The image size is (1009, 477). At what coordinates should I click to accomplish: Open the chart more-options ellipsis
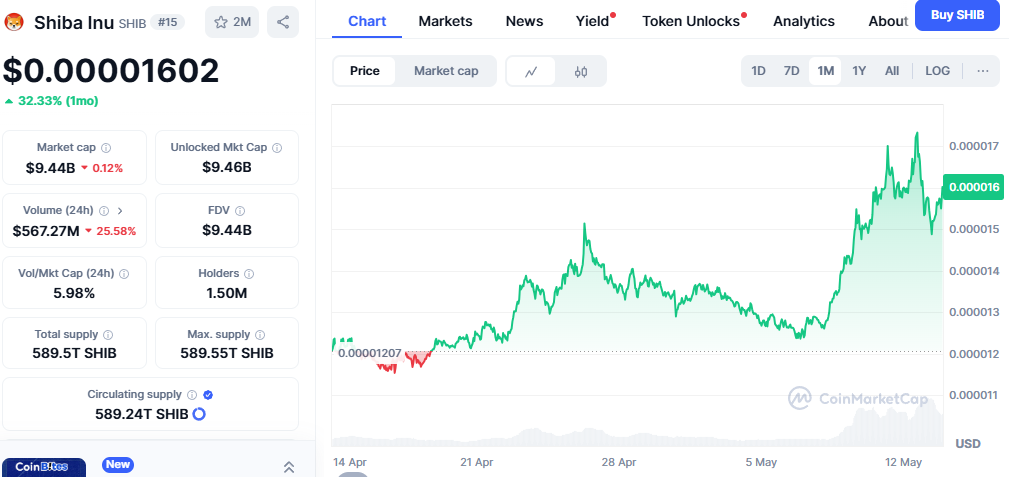pos(983,71)
